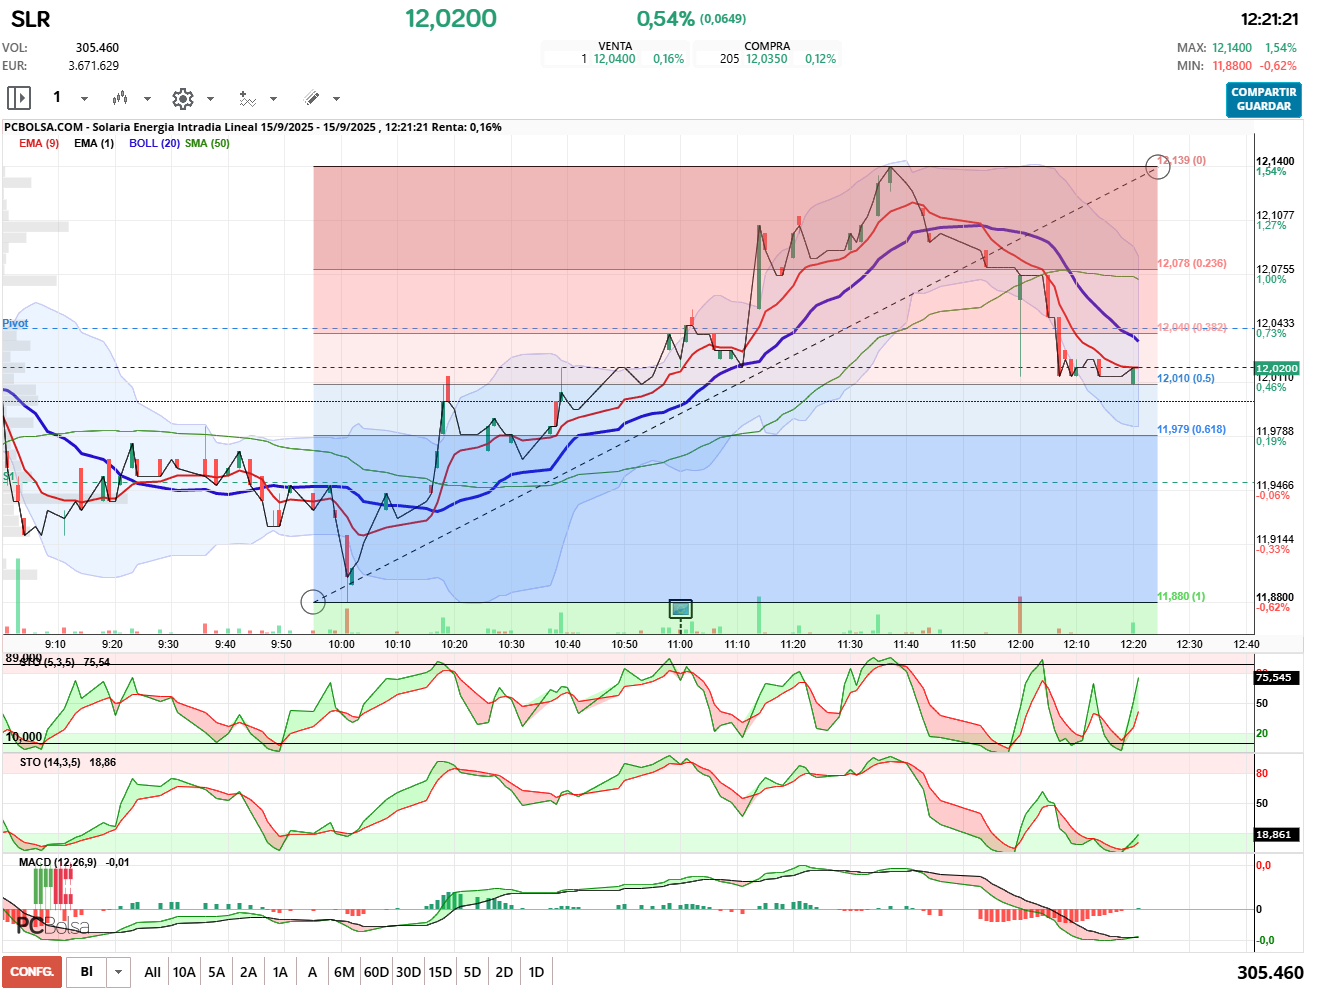Click the 12,010 (0.5) Fibonacci label

point(1186,378)
